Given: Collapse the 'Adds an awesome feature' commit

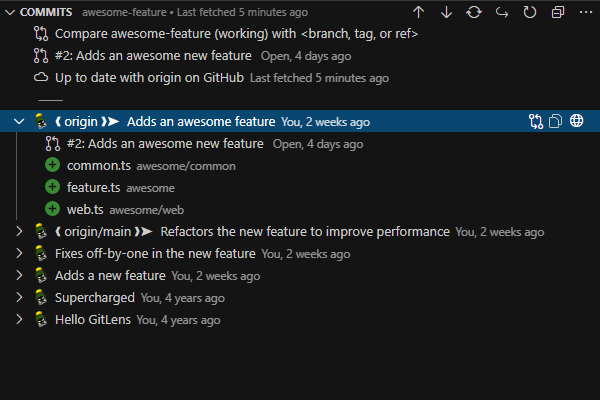Looking at the screenshot, I should 19,122.
